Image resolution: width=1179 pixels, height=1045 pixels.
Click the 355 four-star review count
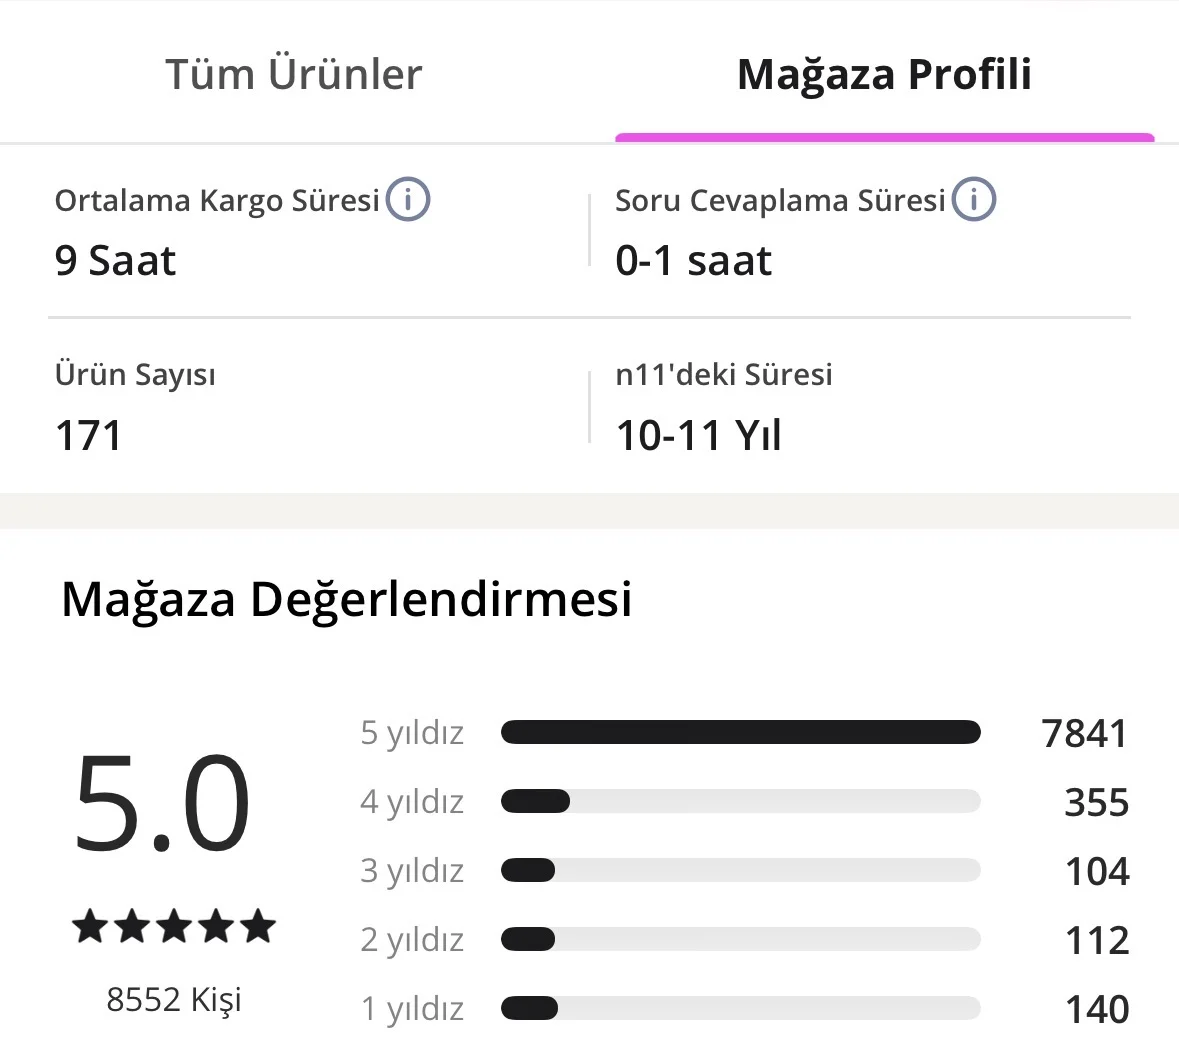click(x=1096, y=802)
